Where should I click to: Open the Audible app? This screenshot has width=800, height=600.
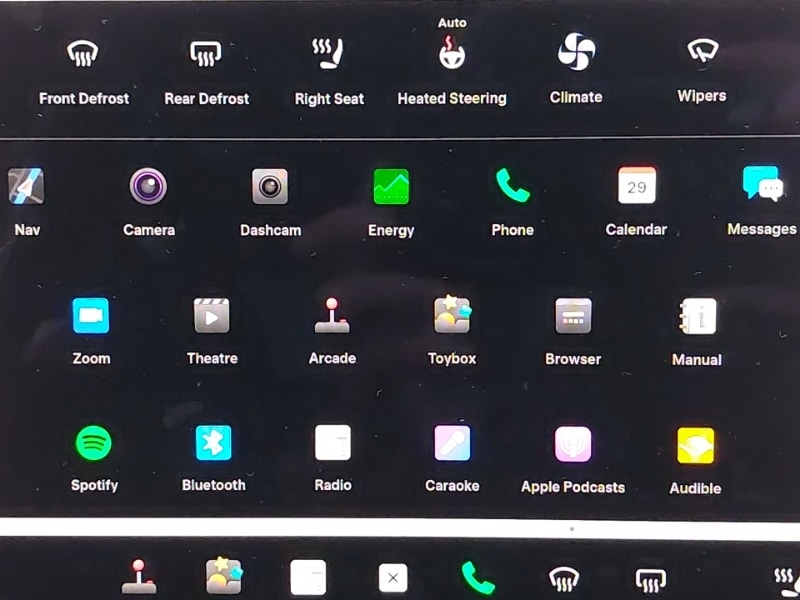tap(695, 445)
